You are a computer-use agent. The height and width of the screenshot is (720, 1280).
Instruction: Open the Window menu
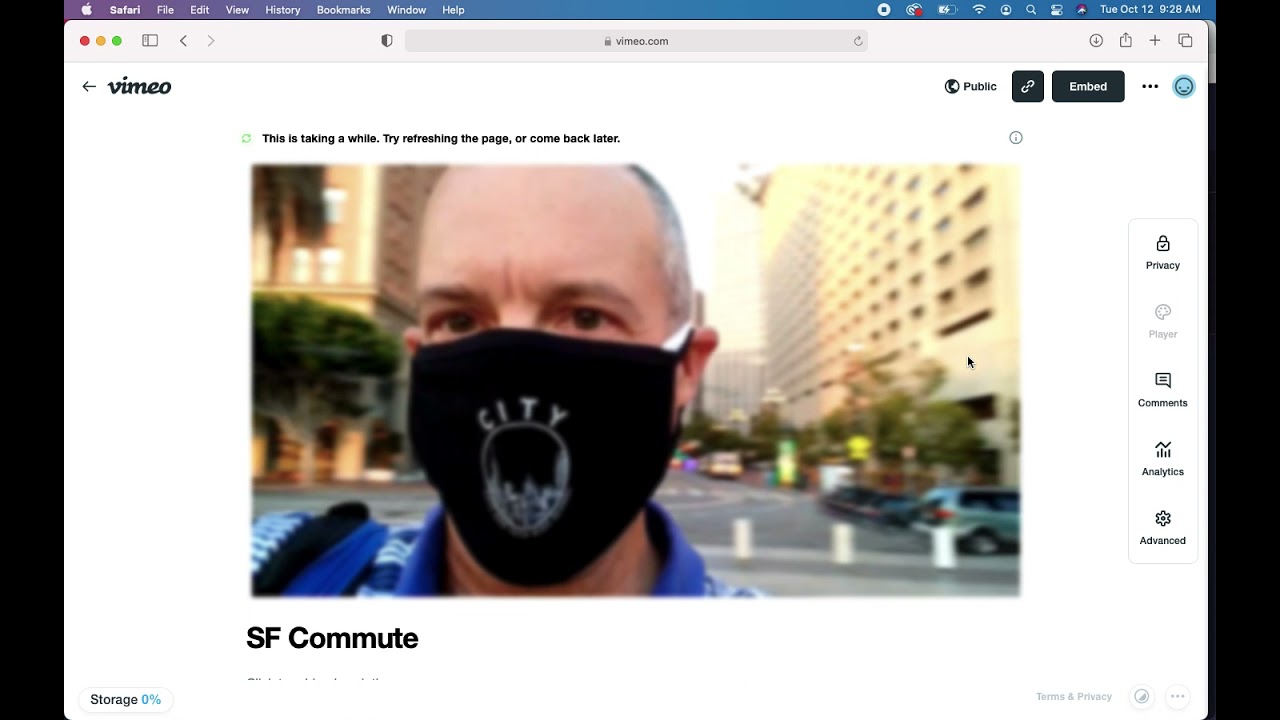pyautogui.click(x=406, y=10)
